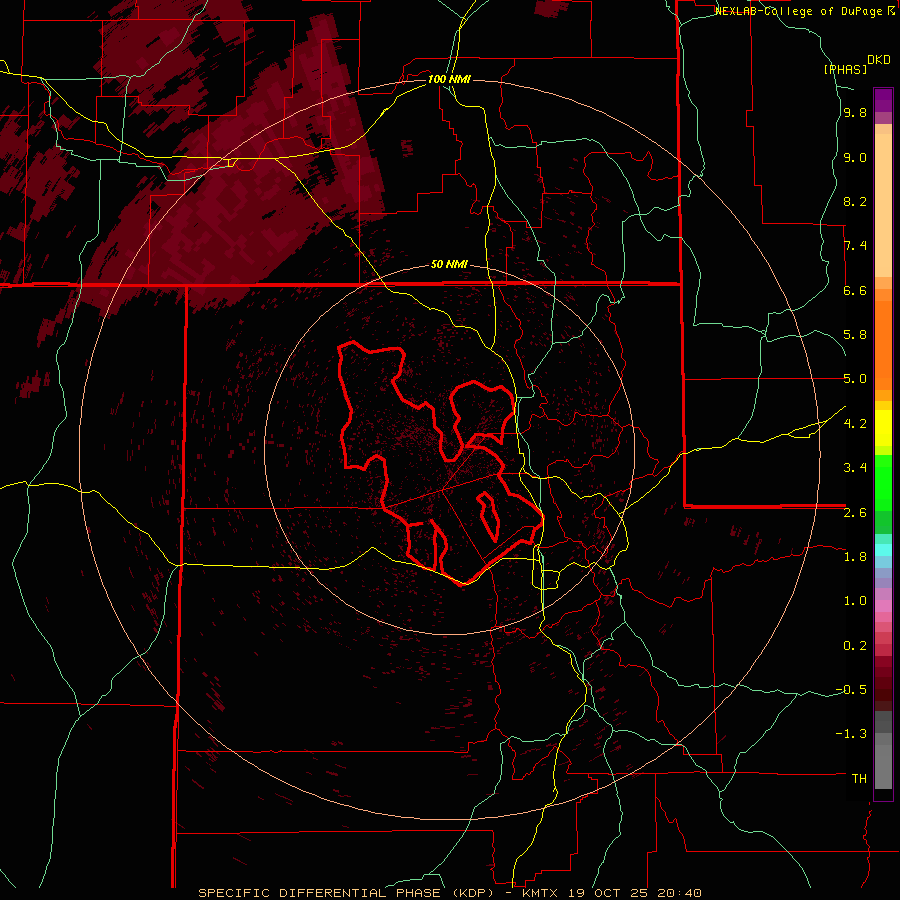
Task: Click the 4.2 scale value
Action: point(855,424)
